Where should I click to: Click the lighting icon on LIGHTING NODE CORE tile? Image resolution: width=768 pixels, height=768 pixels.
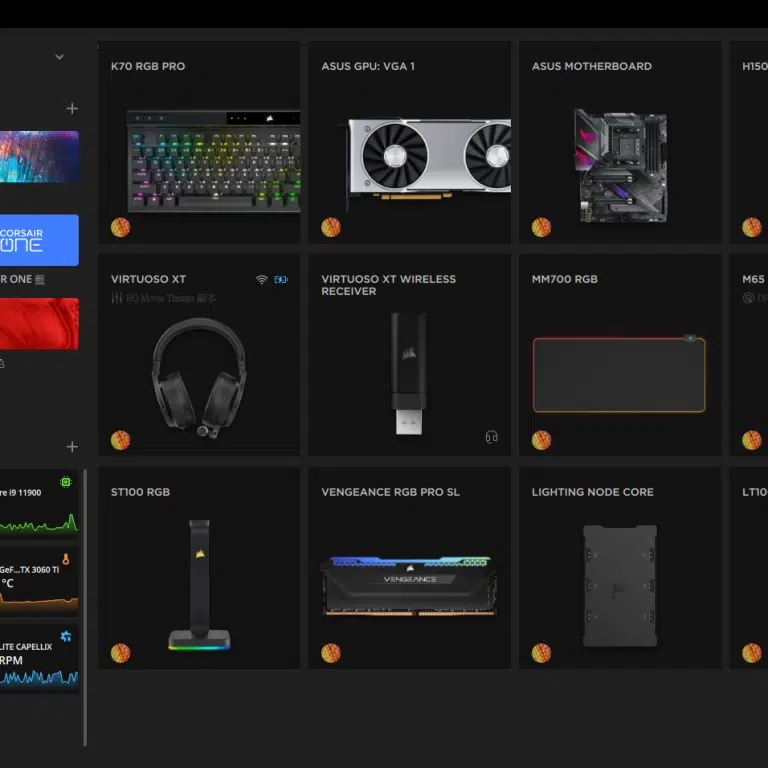click(541, 653)
